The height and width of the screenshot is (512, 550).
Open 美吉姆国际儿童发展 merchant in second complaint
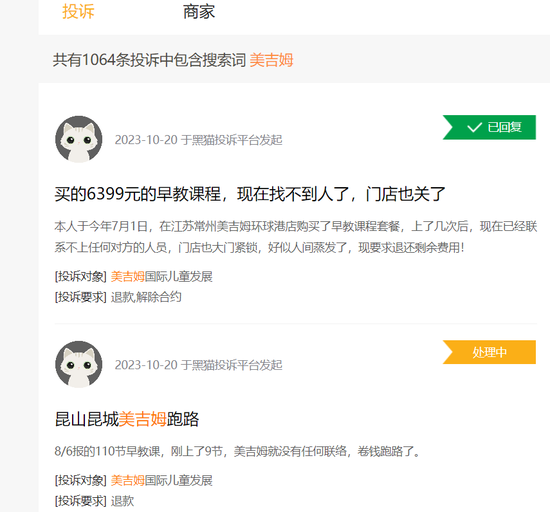(162, 480)
